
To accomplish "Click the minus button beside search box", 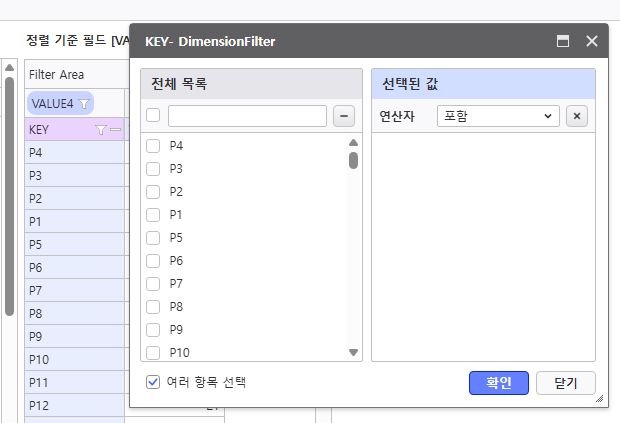I will [343, 116].
